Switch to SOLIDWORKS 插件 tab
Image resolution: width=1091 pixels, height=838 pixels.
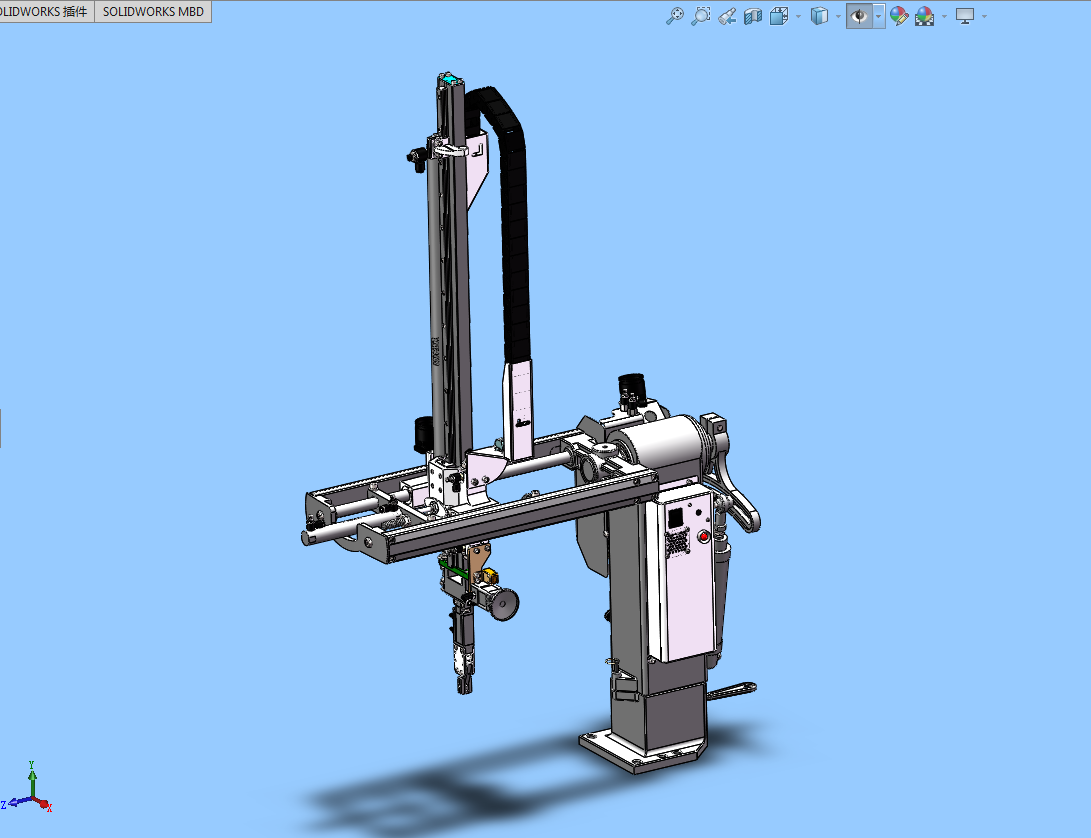click(x=46, y=12)
